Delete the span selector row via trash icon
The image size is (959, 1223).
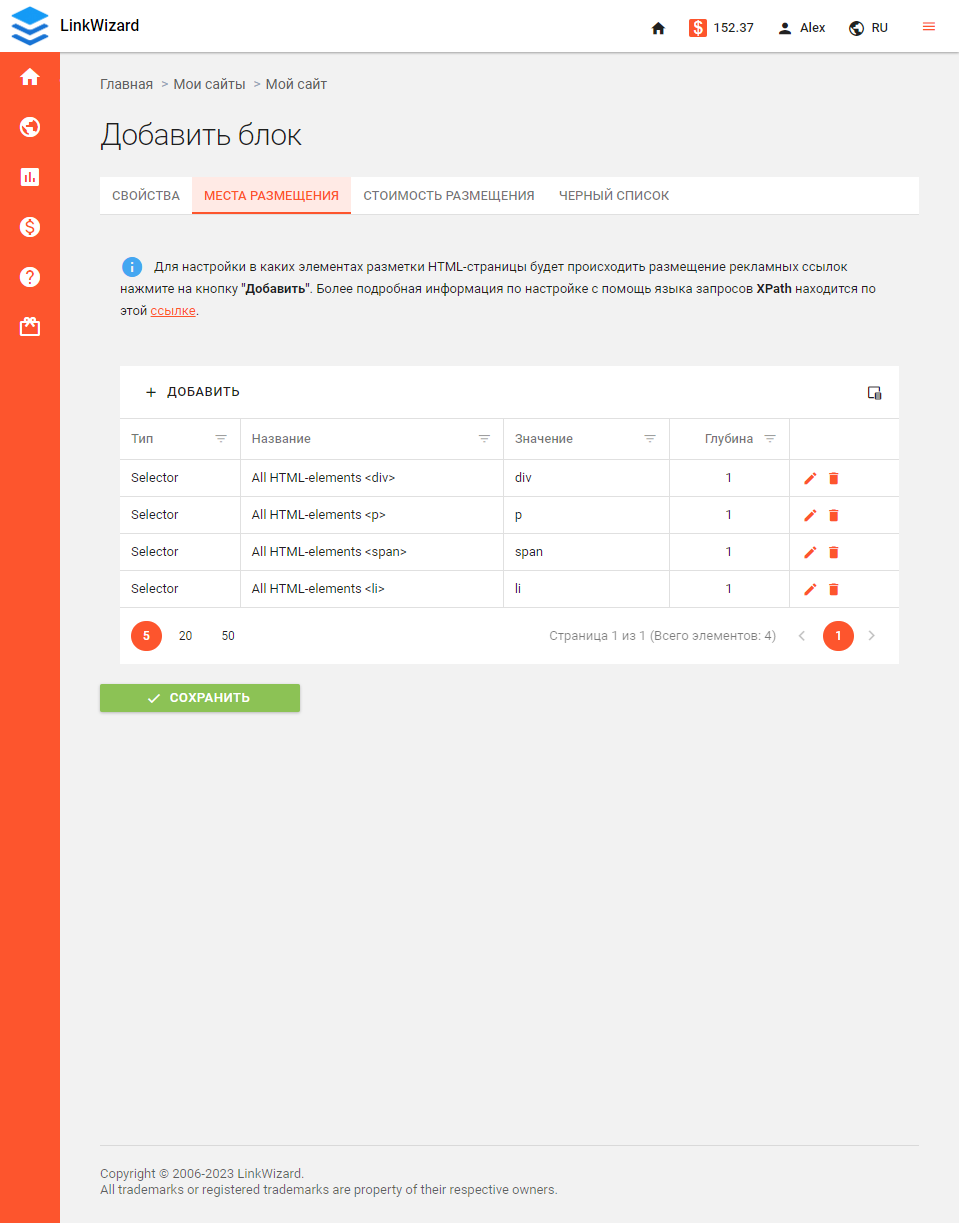pyautogui.click(x=834, y=552)
